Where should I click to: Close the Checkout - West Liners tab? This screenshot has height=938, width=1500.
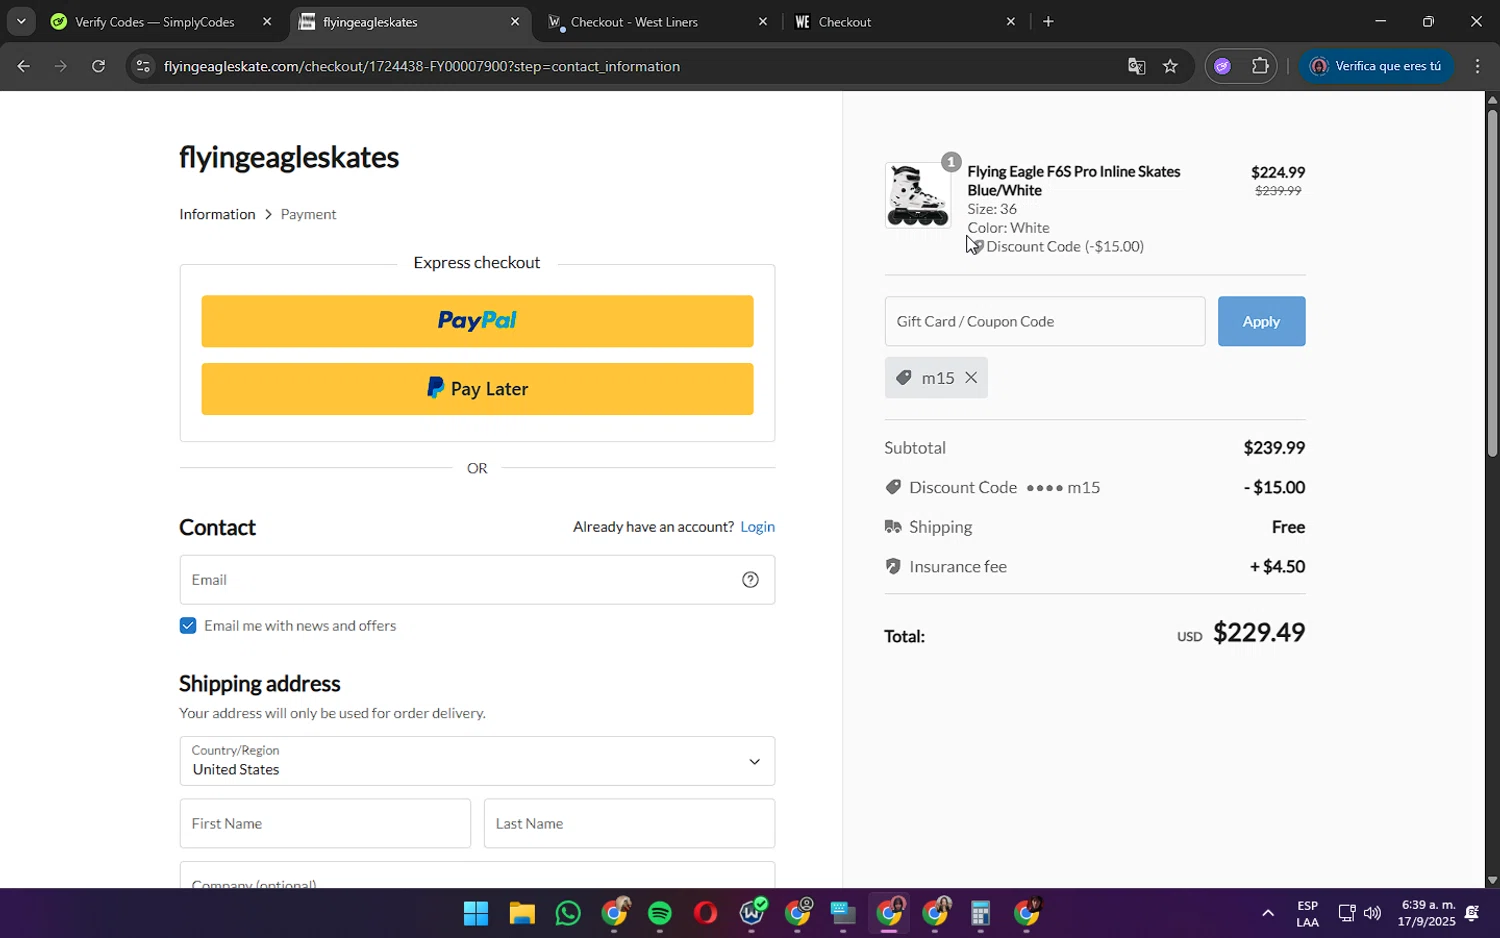[763, 22]
